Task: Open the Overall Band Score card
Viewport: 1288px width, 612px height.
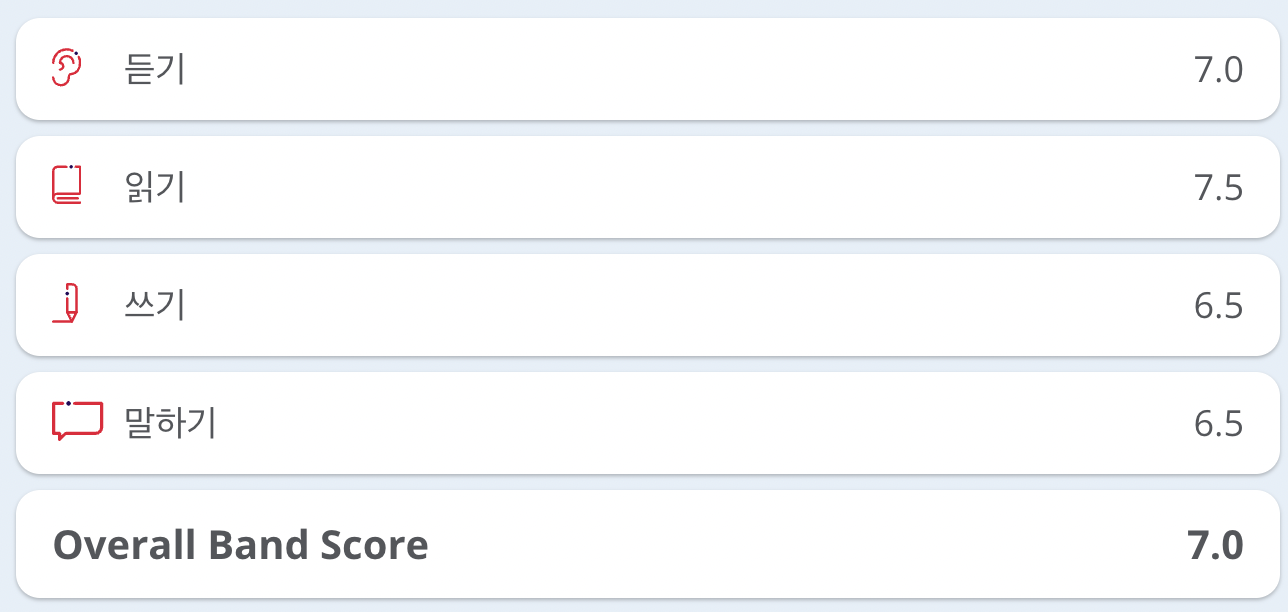Action: click(x=648, y=544)
